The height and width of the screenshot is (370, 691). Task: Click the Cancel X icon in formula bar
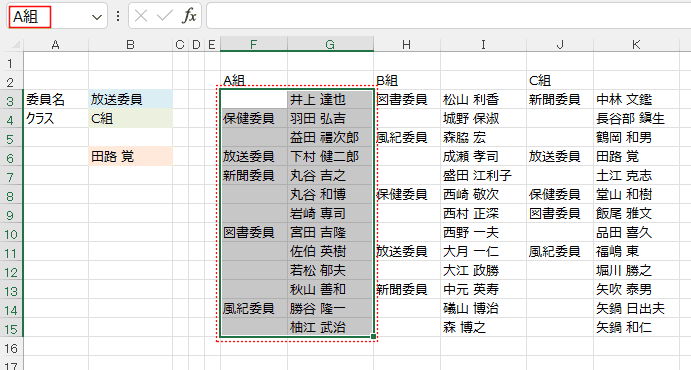[141, 16]
